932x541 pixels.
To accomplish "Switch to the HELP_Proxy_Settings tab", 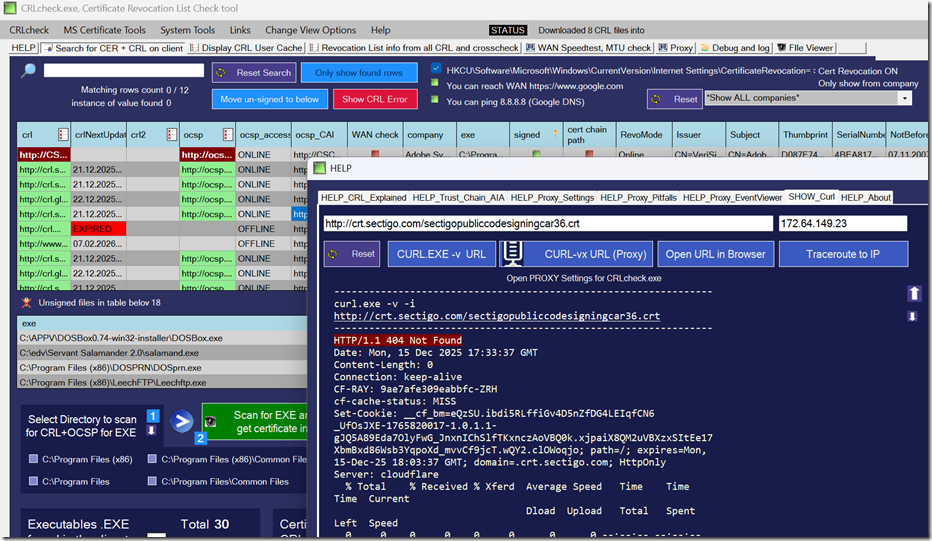I will coord(553,198).
